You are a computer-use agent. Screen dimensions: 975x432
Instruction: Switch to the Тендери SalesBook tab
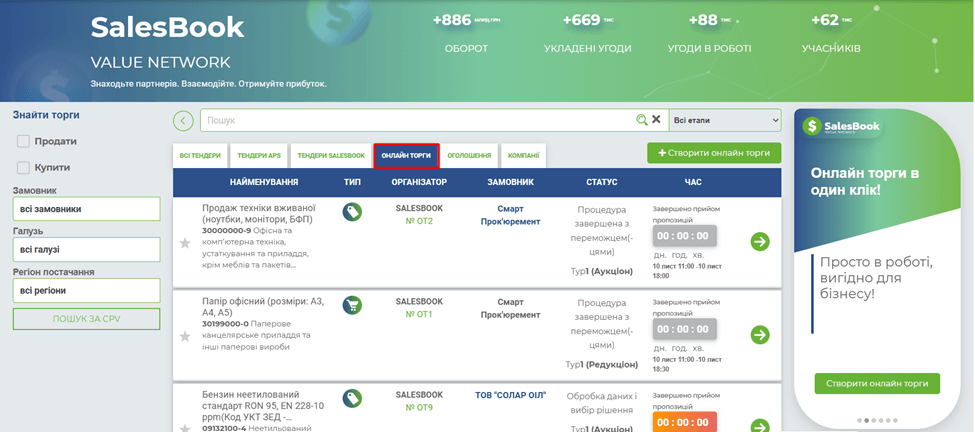pyautogui.click(x=331, y=155)
